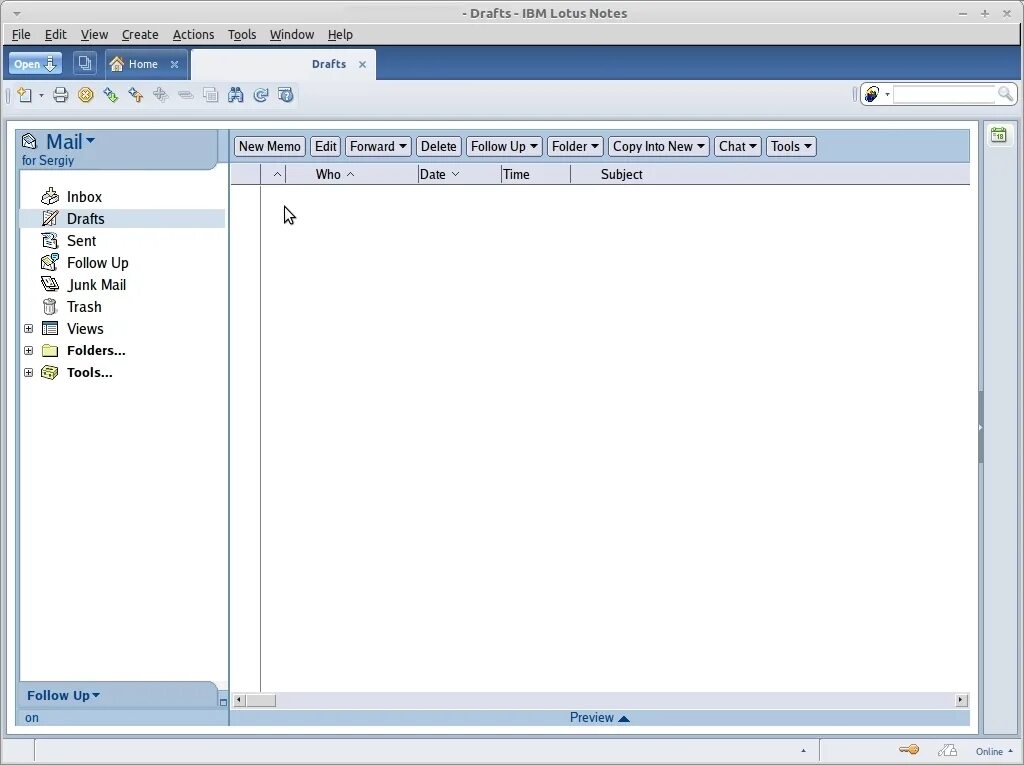
Task: Click the window thumbnails icon next to Open
Action: click(84, 63)
